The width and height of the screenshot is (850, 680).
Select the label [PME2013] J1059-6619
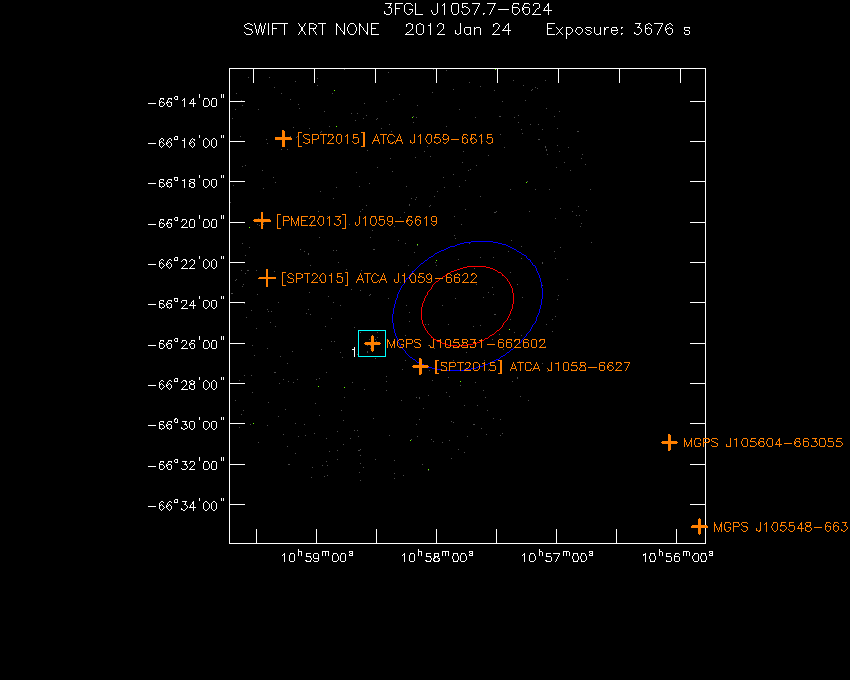tap(357, 221)
